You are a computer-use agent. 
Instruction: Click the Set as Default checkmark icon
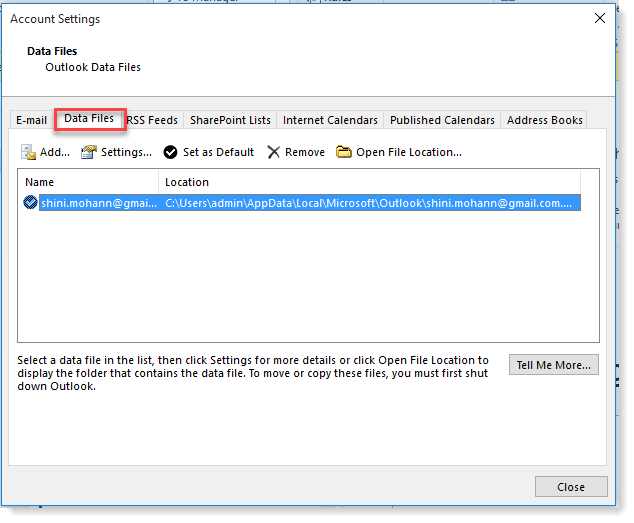pos(170,152)
